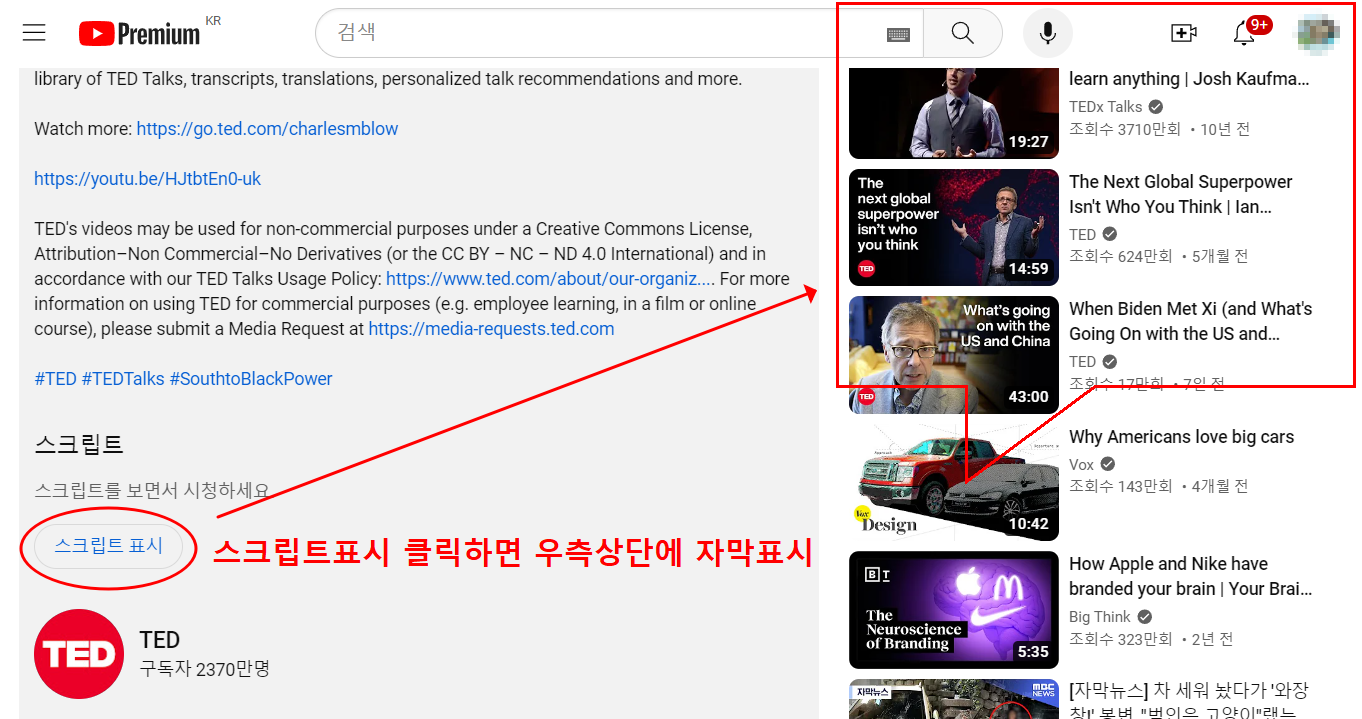
Task: Click the Vox channel name
Action: tap(1082, 465)
